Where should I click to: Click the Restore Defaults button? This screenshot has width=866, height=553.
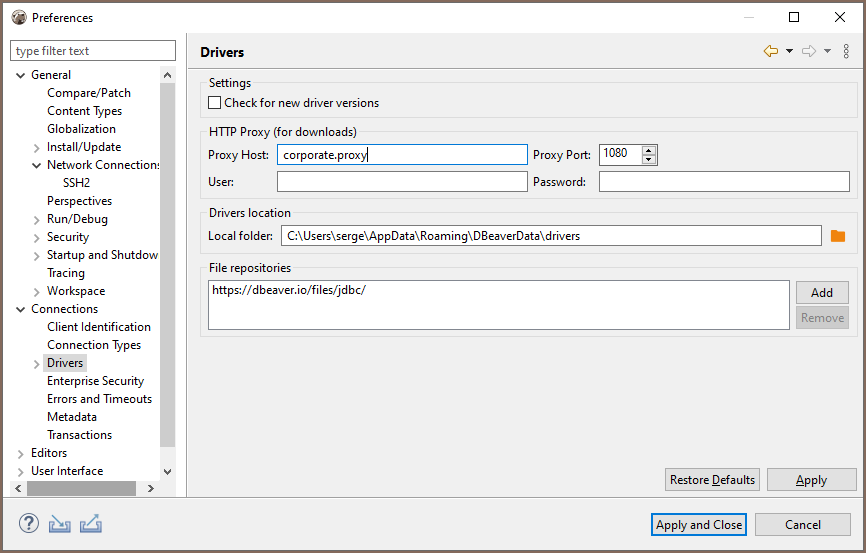click(x=712, y=480)
